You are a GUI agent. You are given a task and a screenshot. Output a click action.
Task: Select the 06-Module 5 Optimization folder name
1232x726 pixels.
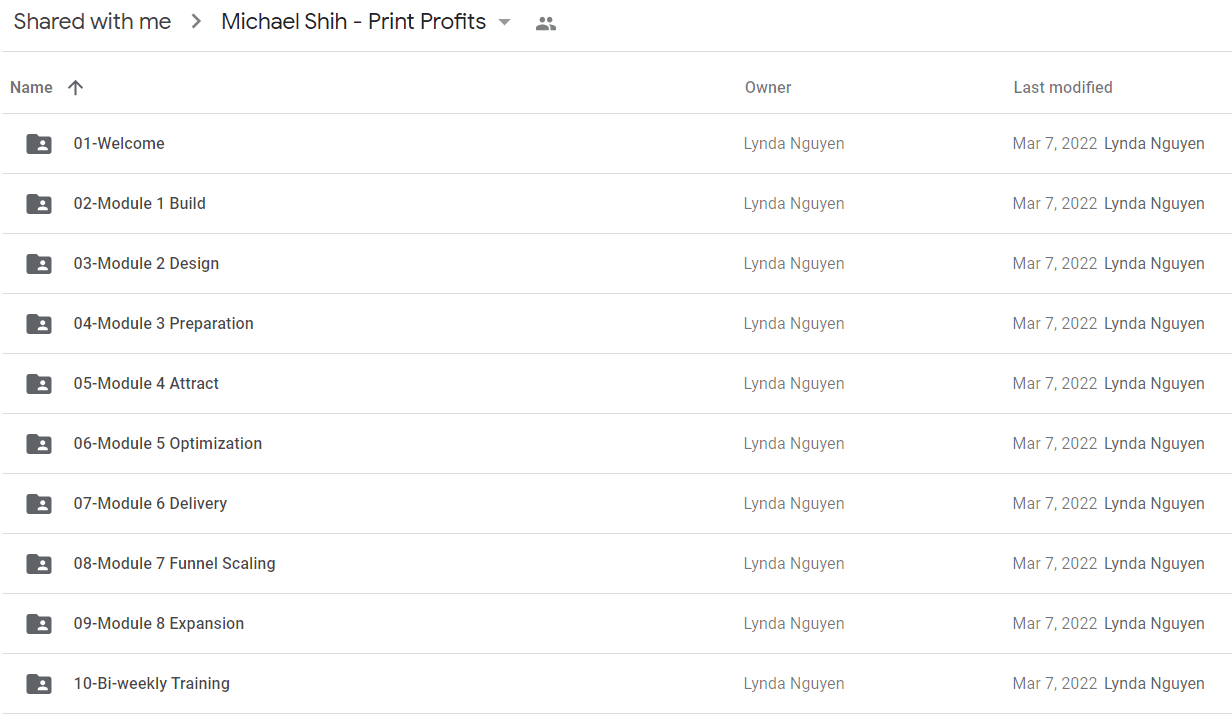[x=168, y=444]
